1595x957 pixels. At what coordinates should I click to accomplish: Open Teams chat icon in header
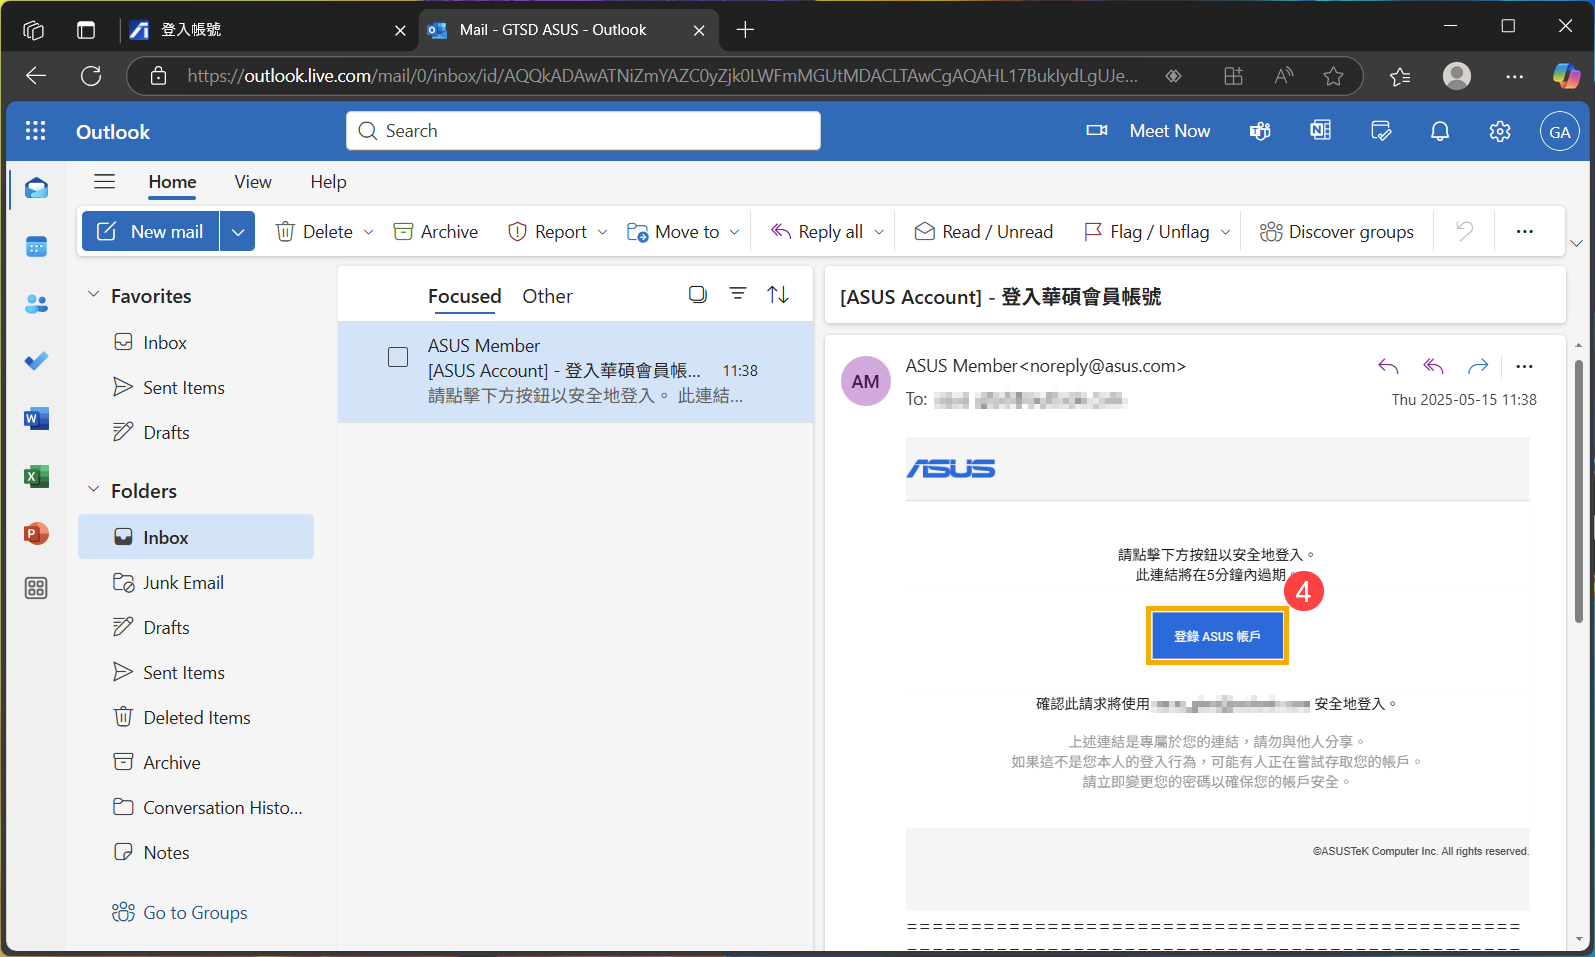(x=1260, y=131)
